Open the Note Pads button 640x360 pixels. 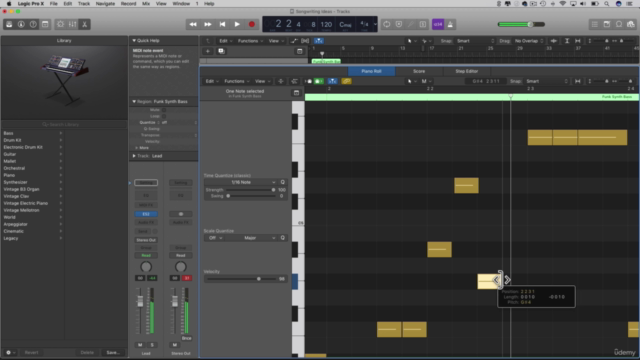click(607, 24)
